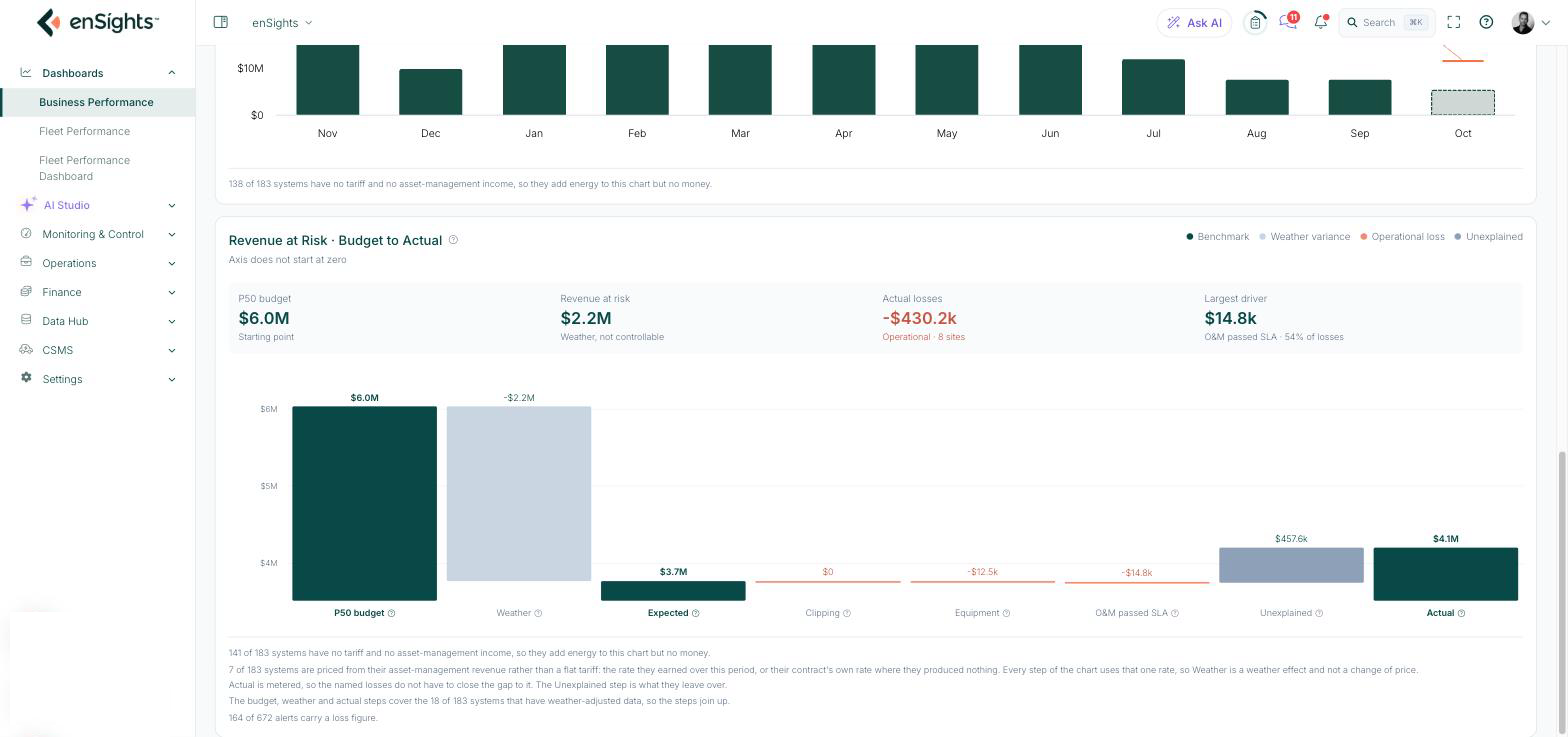Click info icon next to Actual axis label
Image resolution: width=1568 pixels, height=737 pixels.
point(1461,613)
